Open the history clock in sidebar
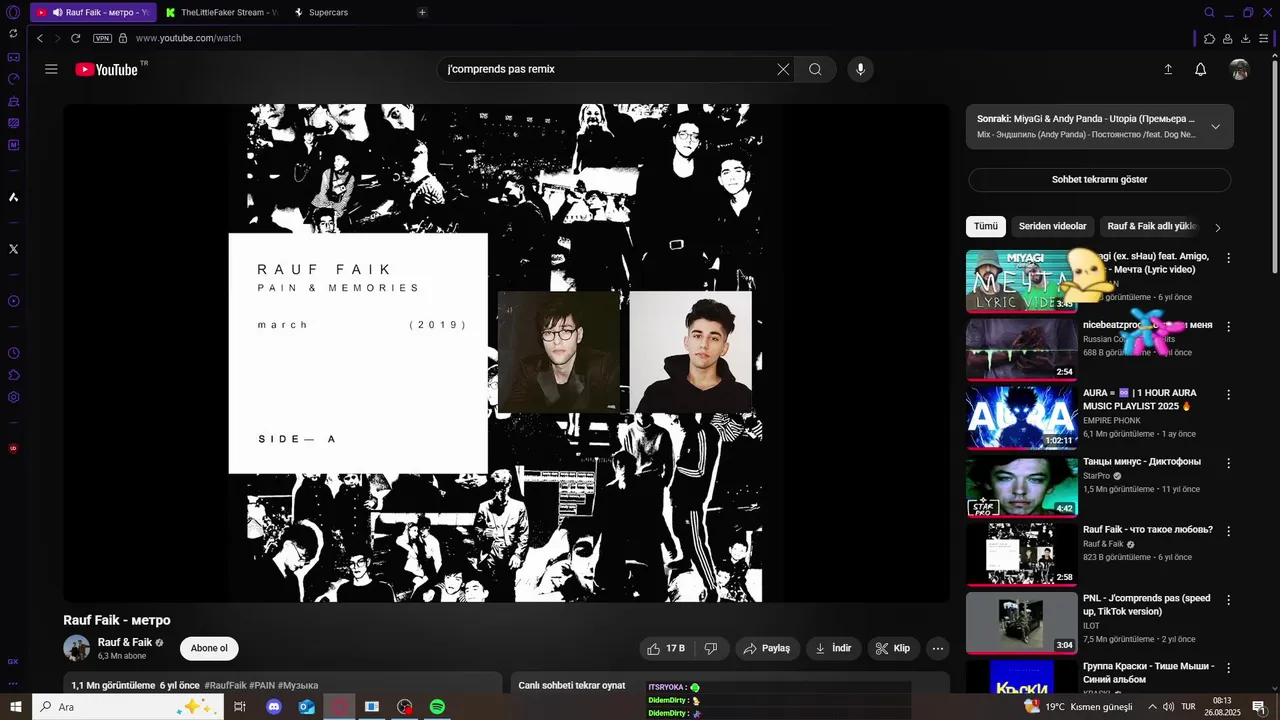The image size is (1280, 720). [x=13, y=353]
